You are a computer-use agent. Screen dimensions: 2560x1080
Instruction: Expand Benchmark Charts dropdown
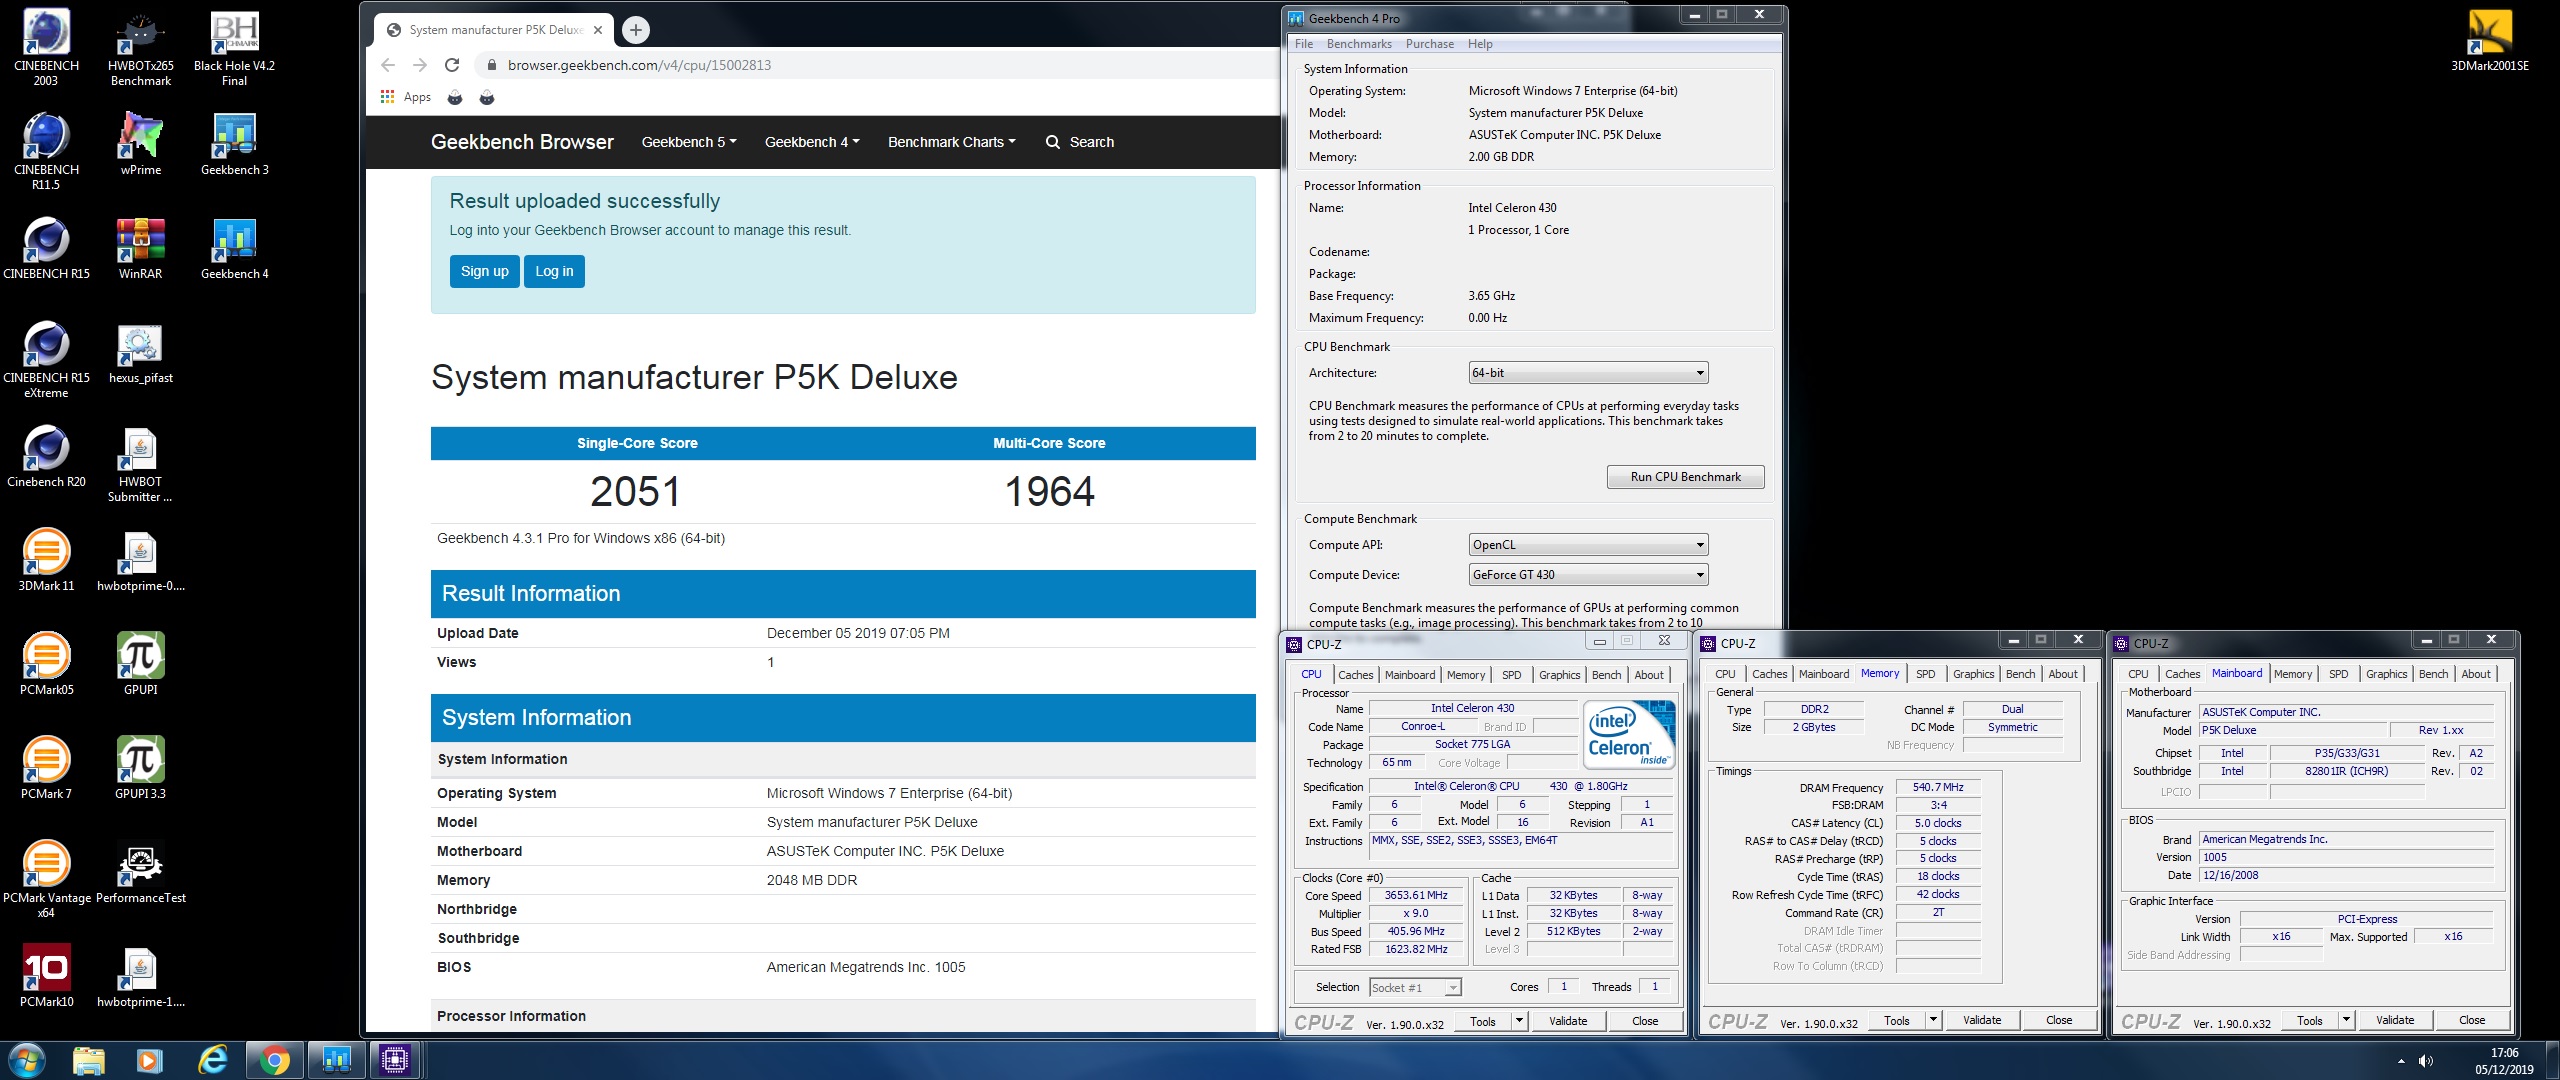[x=951, y=142]
